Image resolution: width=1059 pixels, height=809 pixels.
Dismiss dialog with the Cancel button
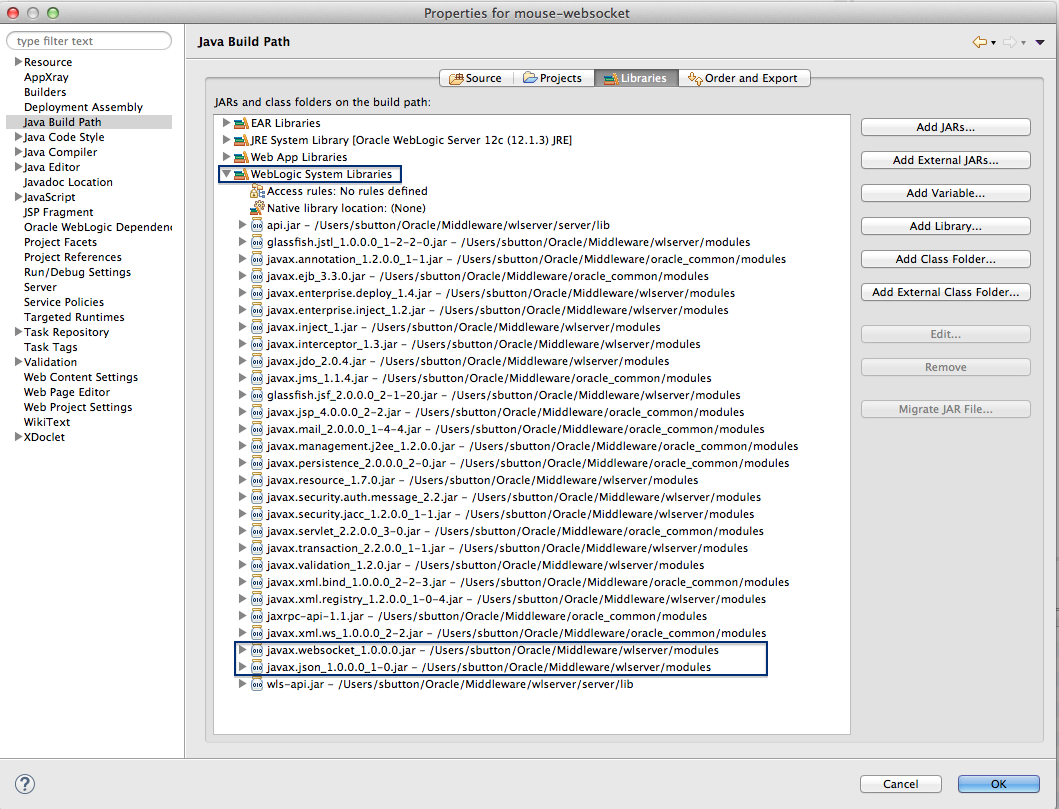pyautogui.click(x=900, y=784)
